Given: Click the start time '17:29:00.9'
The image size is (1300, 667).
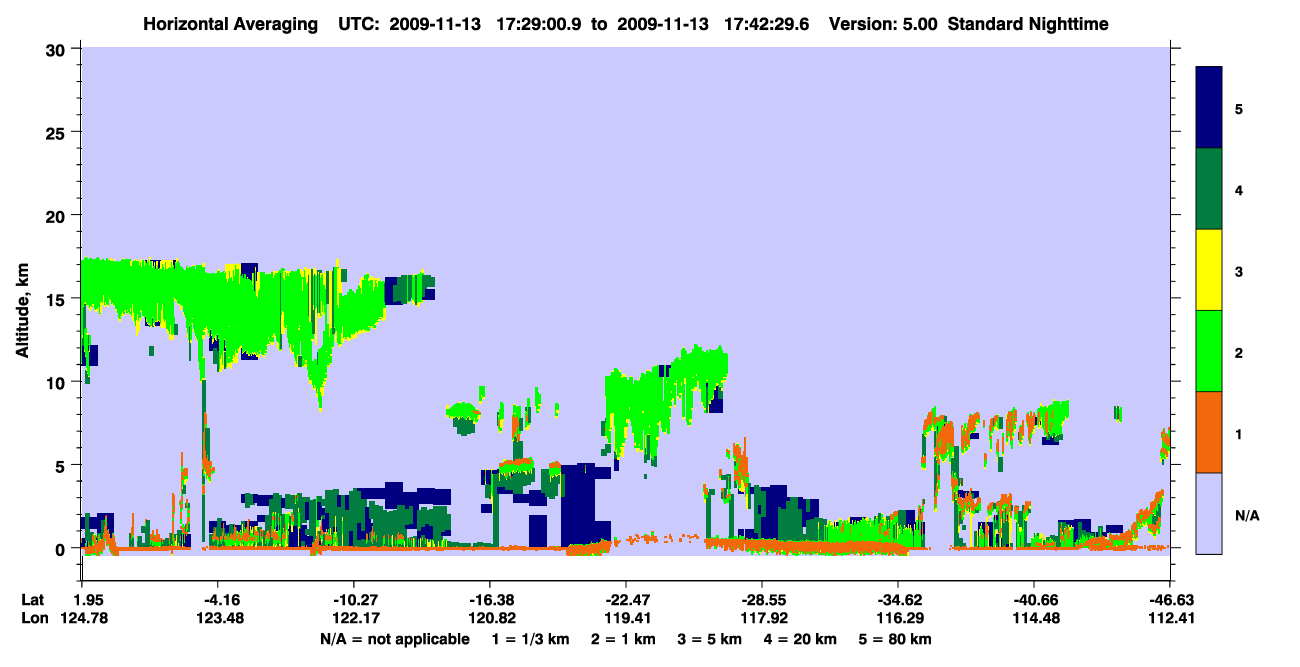Looking at the screenshot, I should coord(540,23).
